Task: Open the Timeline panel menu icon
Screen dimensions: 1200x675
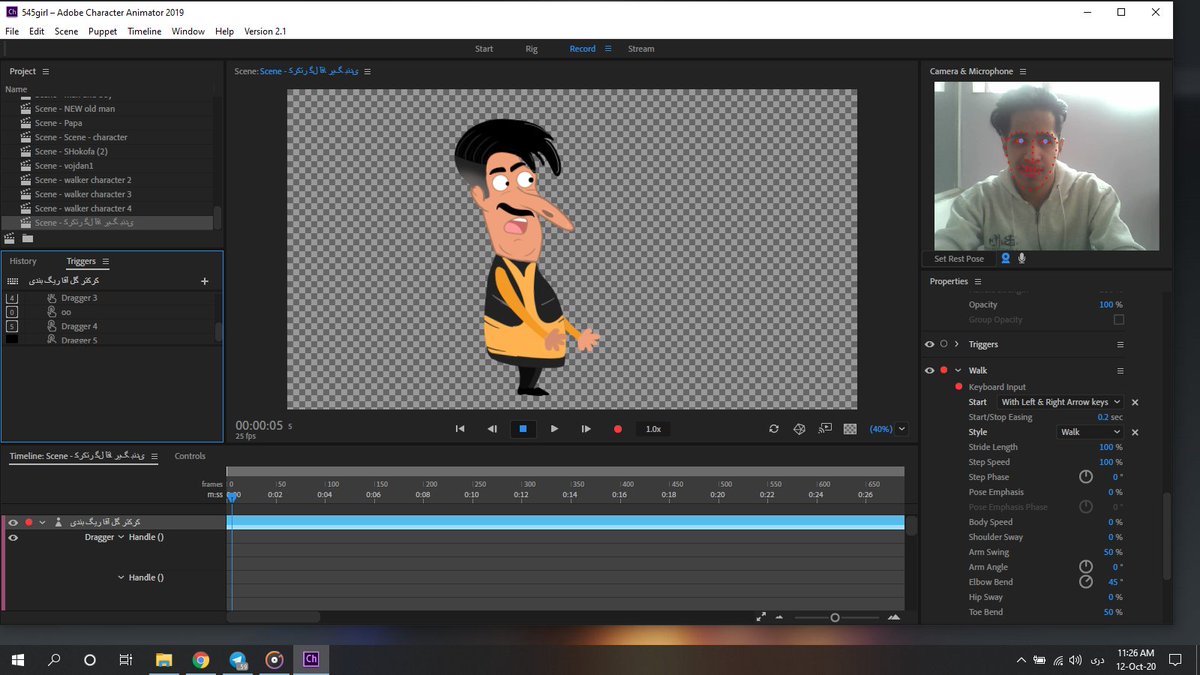Action: (x=156, y=456)
